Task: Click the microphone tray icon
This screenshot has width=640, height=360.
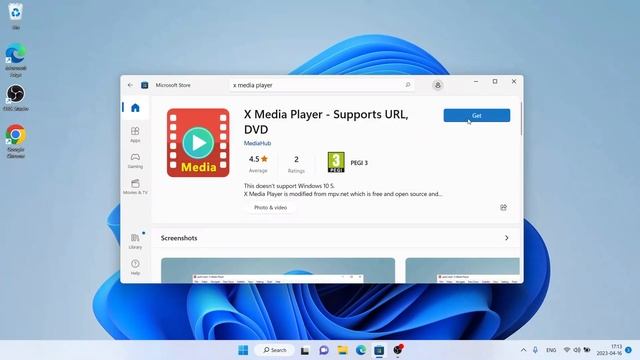Action: tap(535, 350)
